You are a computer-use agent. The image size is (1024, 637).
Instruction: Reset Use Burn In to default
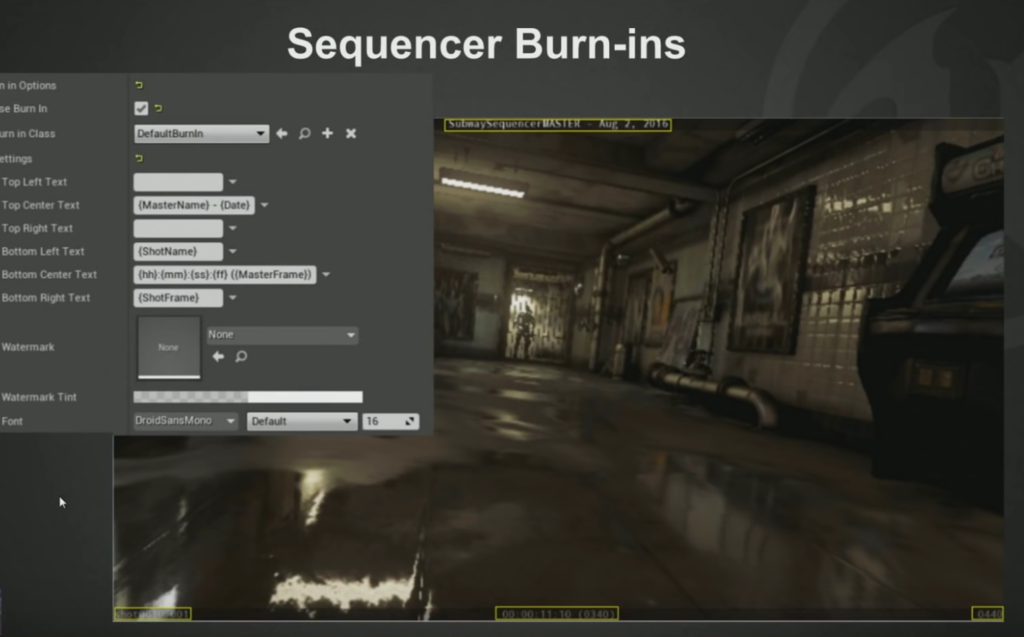coord(158,108)
